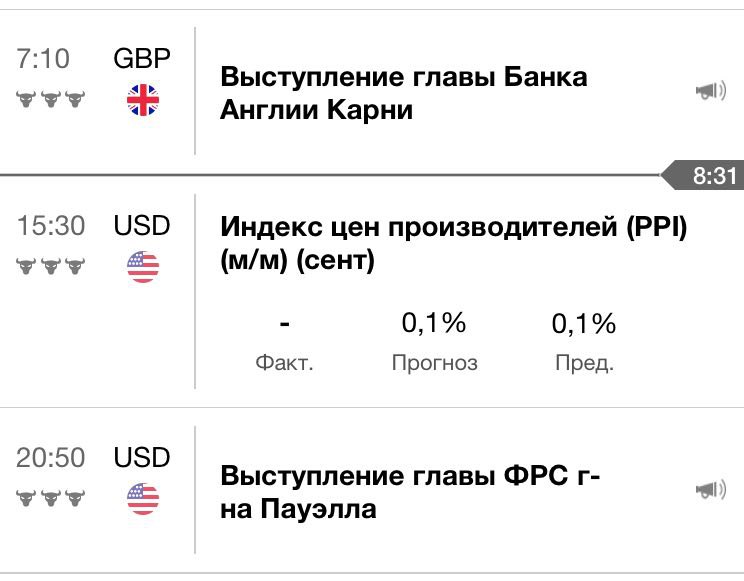Click the 8:31 current time marker
This screenshot has width=744, height=581.
703,175
